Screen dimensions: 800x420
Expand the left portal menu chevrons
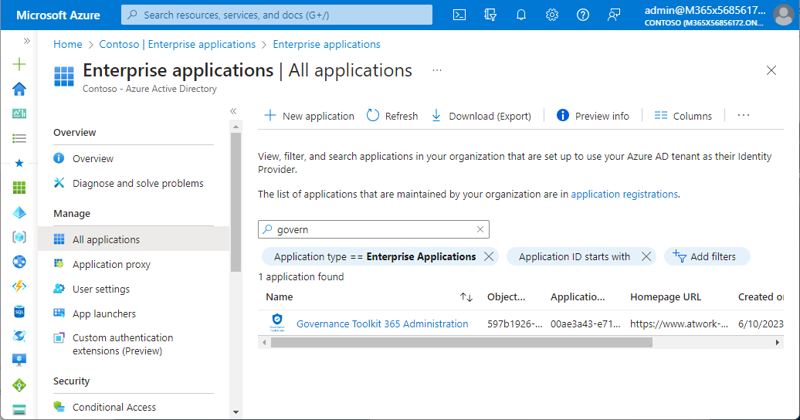(27, 41)
